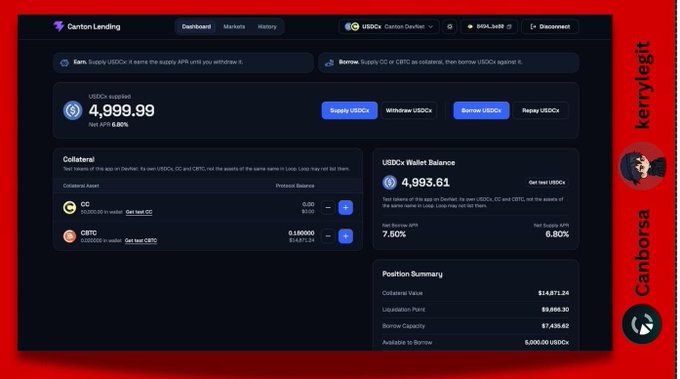
Task: Click the Earn banner piggy icon
Action: pyautogui.click(x=65, y=62)
